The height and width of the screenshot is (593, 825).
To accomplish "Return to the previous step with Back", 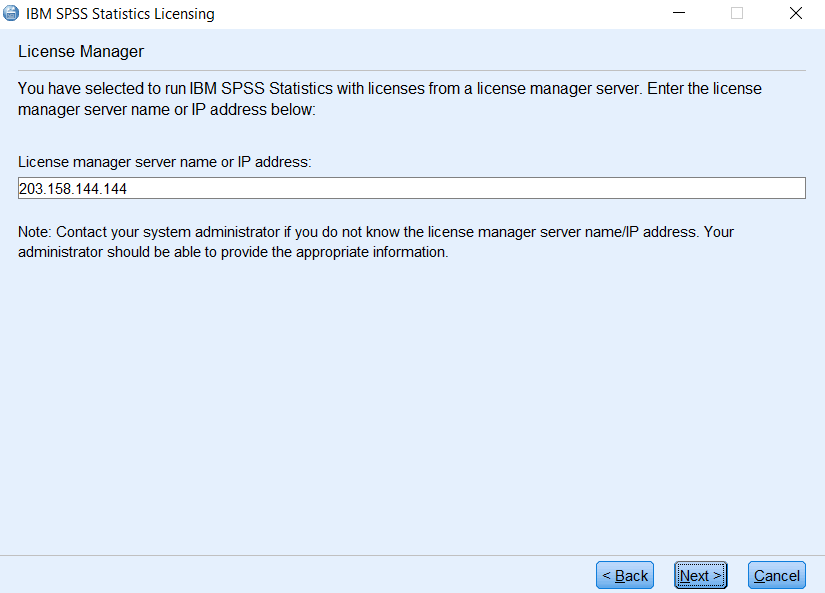I will click(x=625, y=575).
